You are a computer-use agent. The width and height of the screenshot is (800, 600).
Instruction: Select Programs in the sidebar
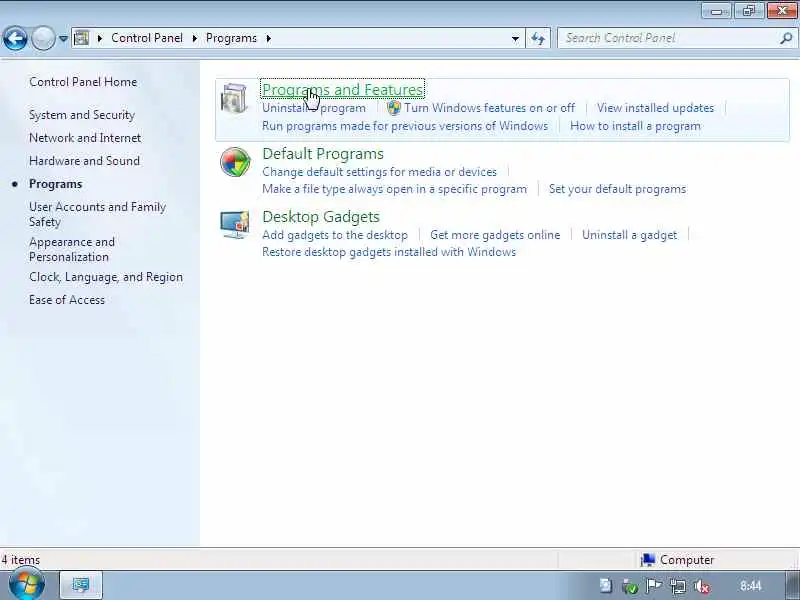tap(56, 184)
